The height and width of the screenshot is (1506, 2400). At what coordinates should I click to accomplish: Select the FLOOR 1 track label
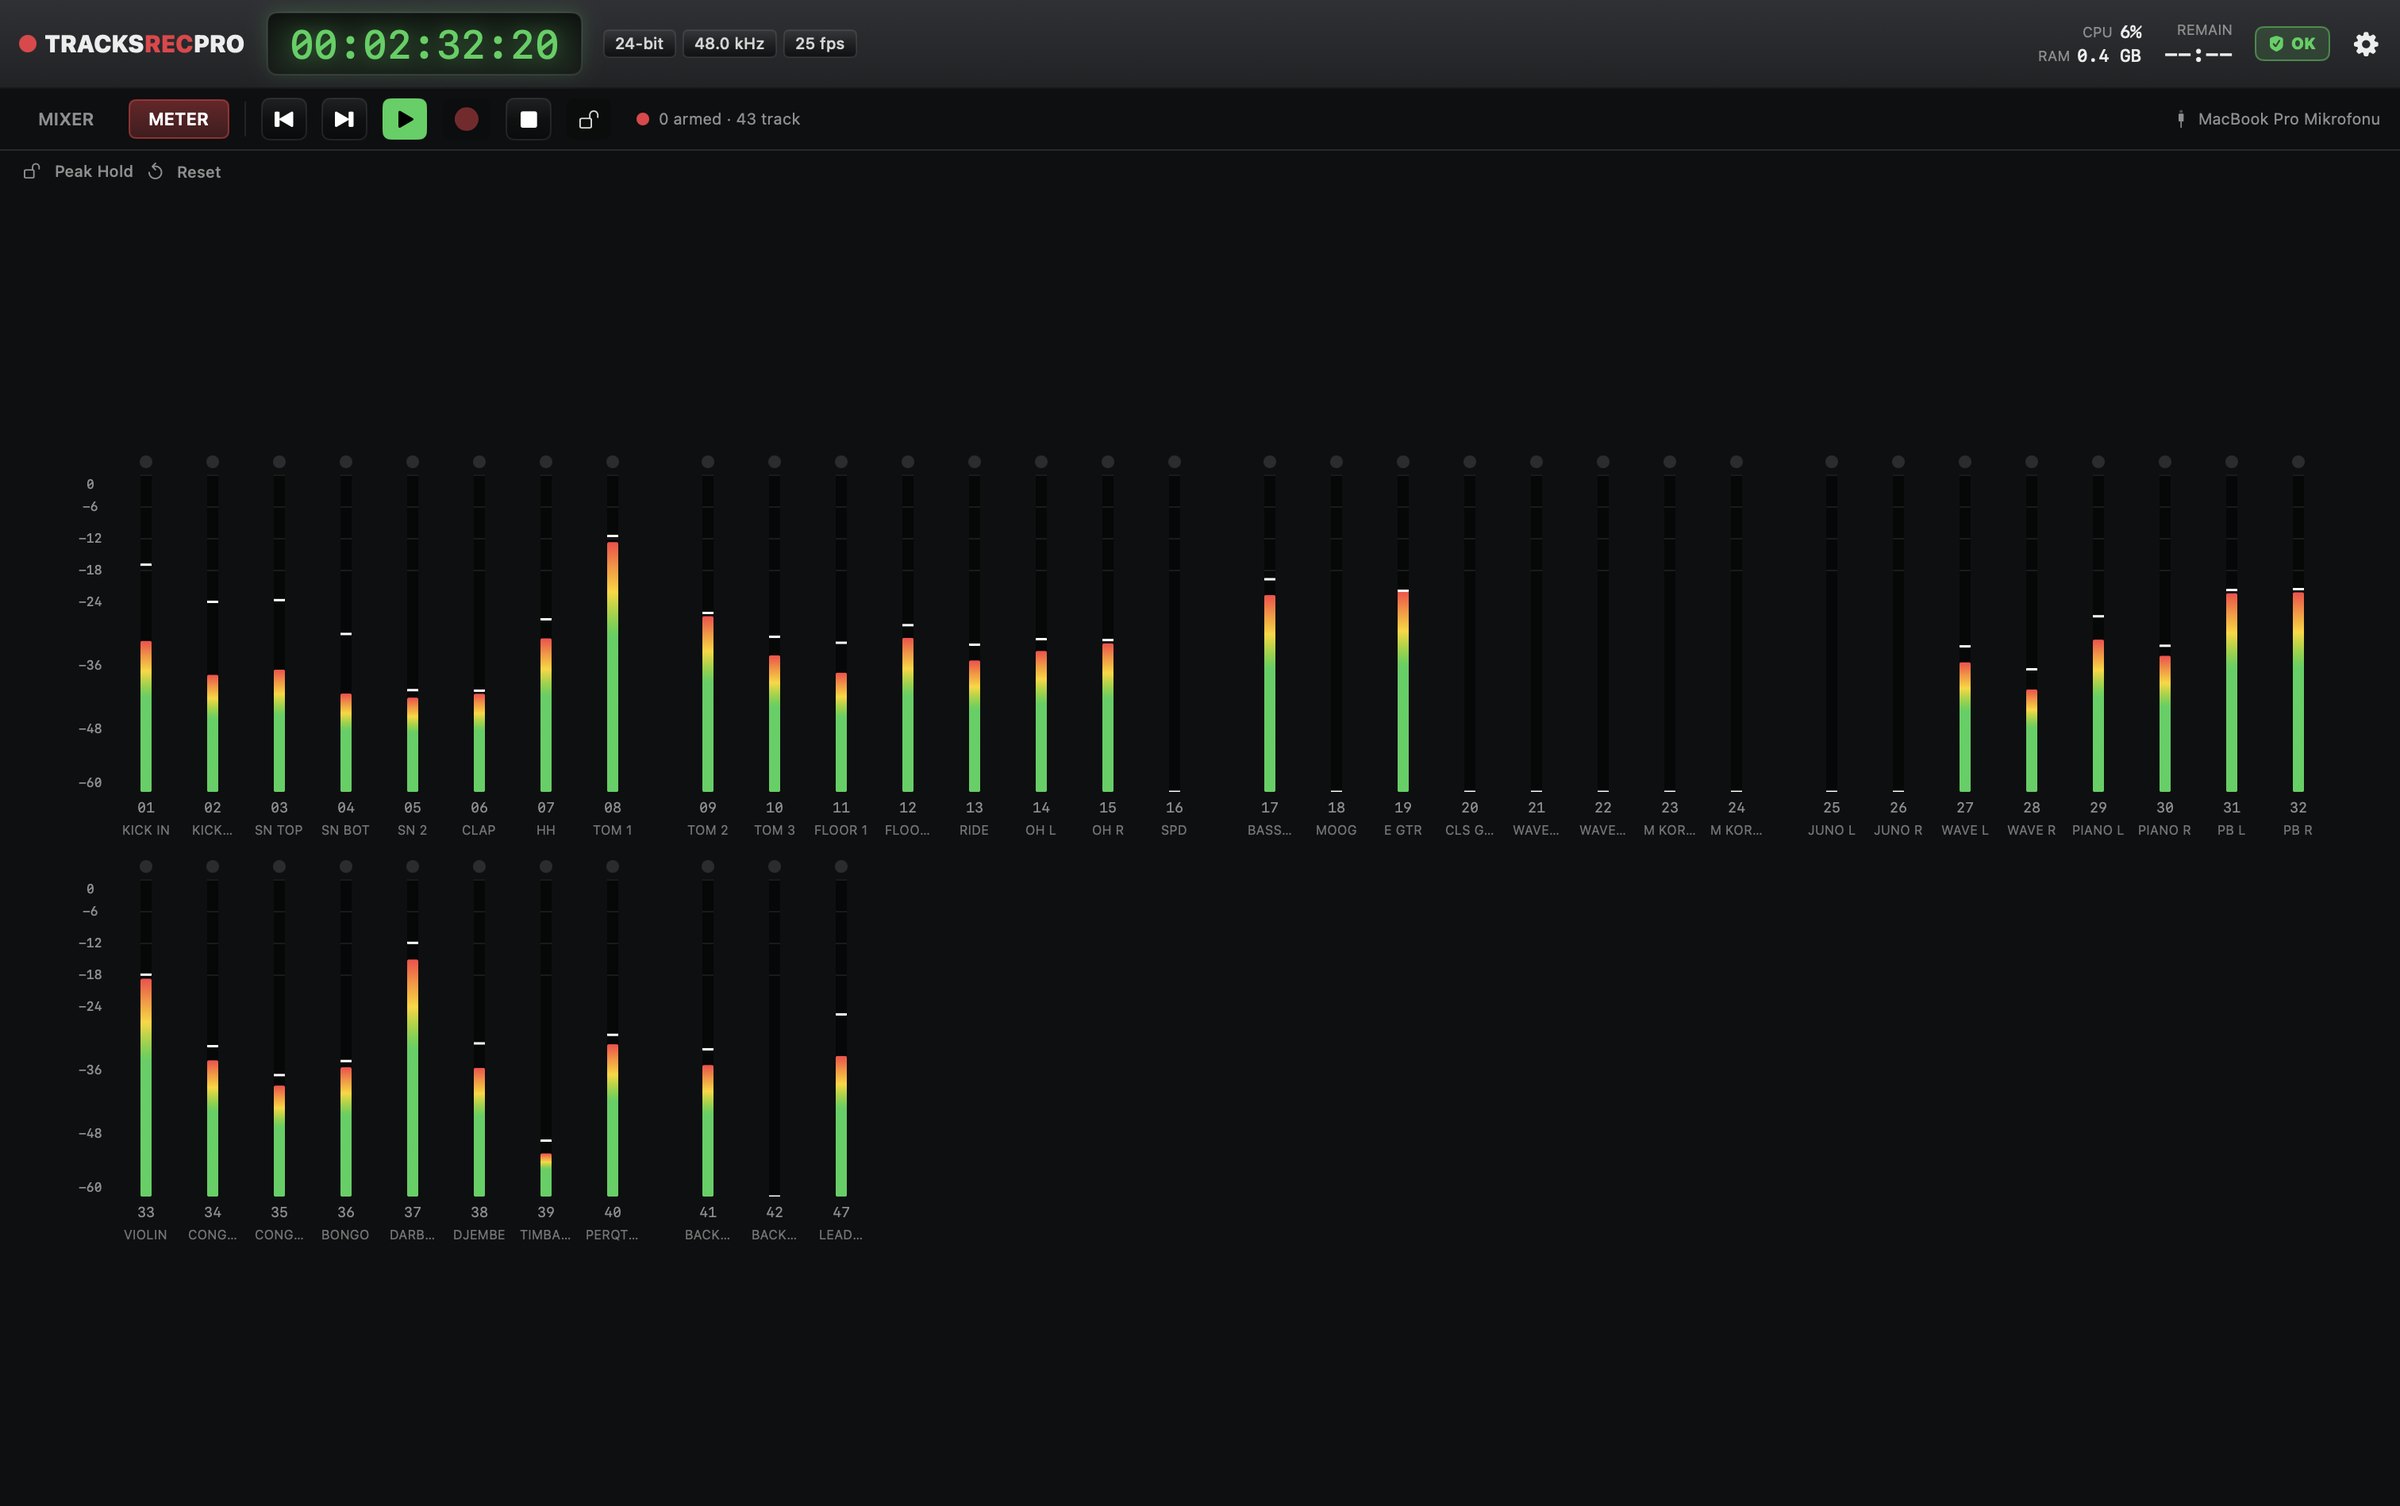[x=841, y=830]
